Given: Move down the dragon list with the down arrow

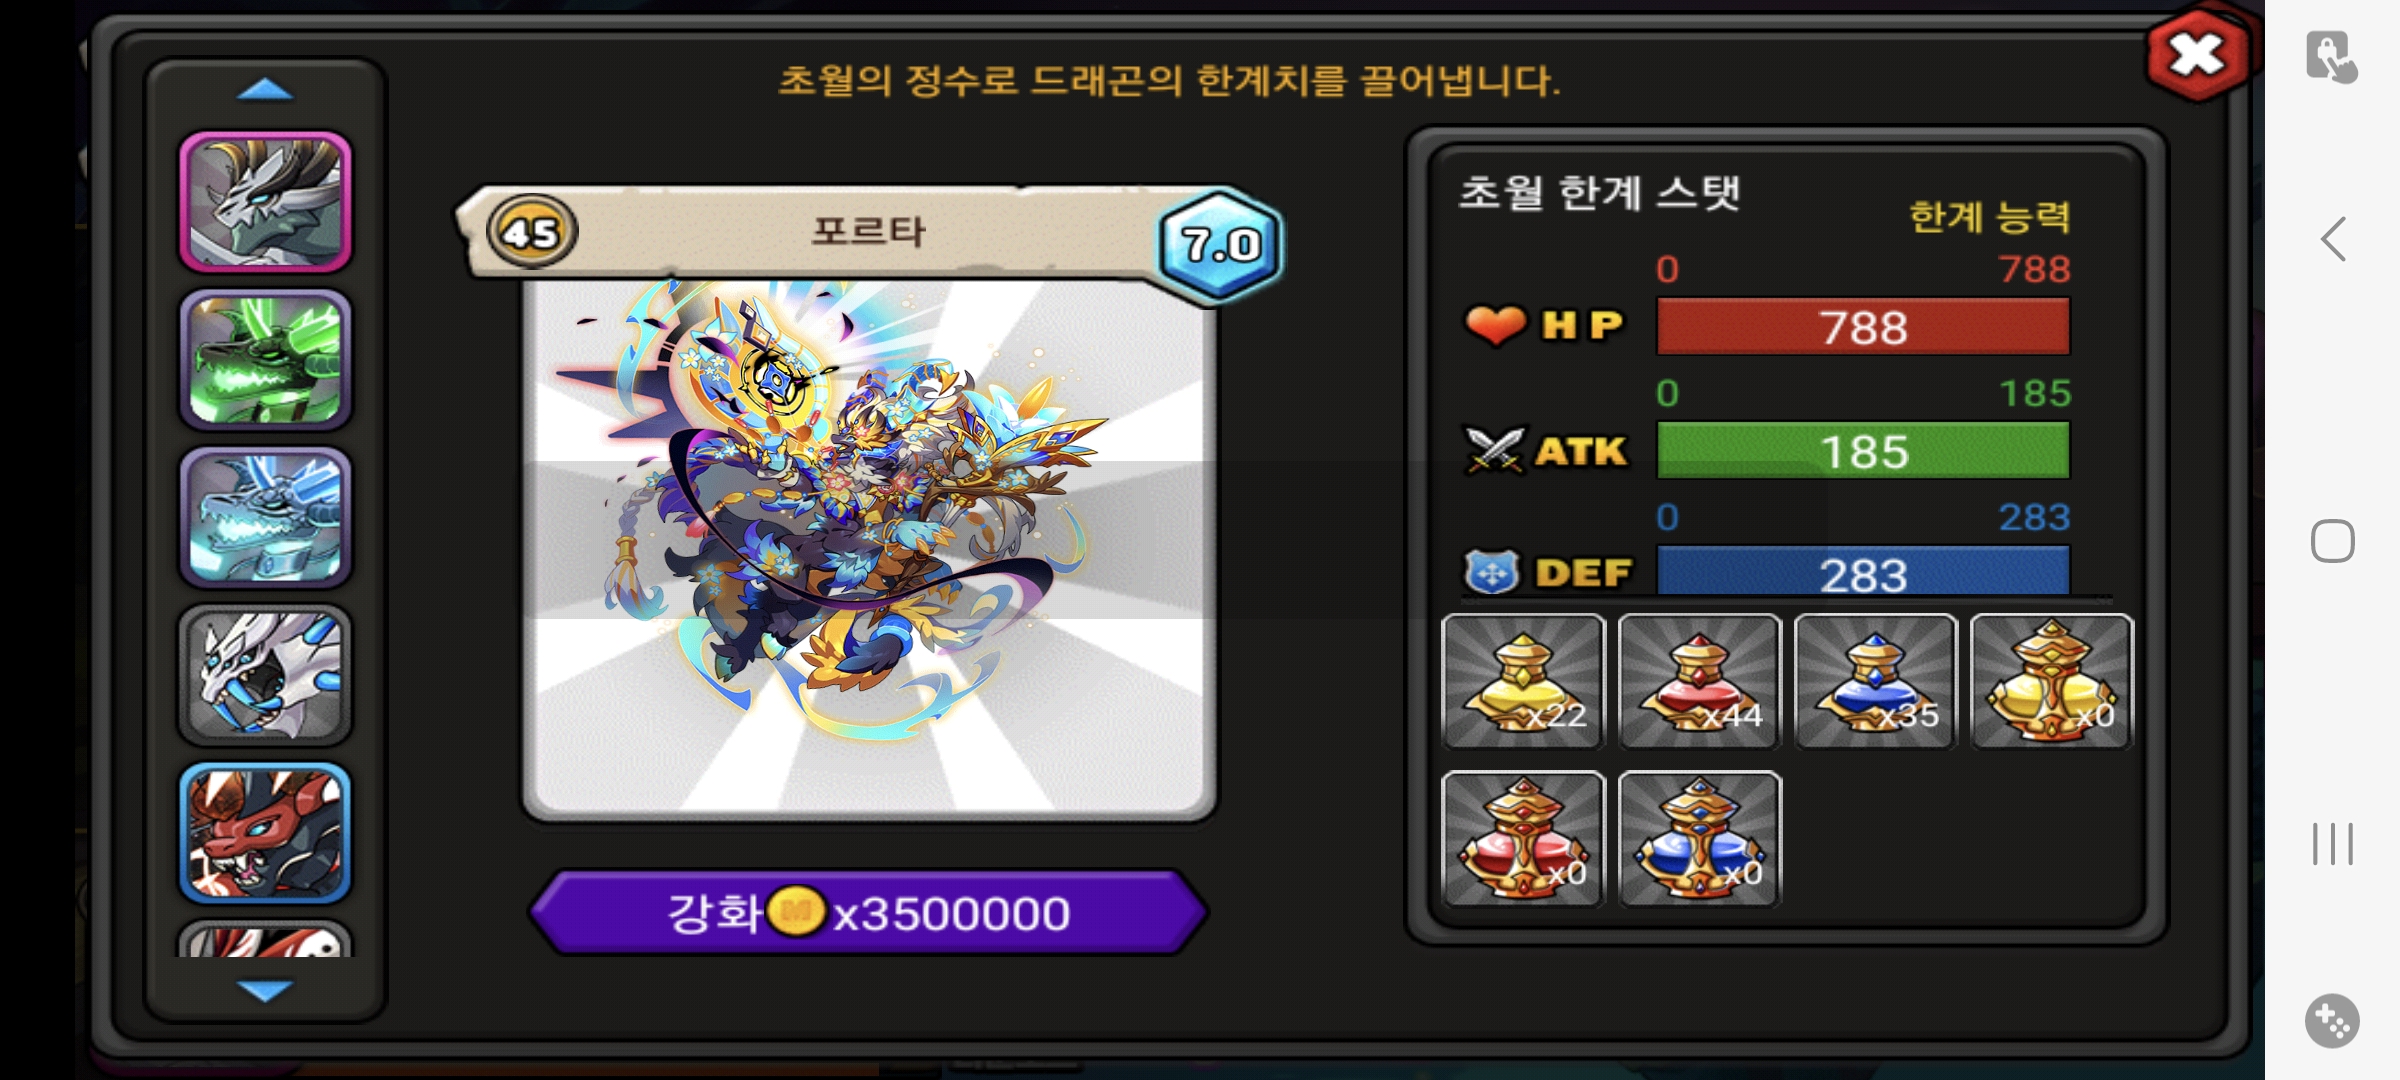Looking at the screenshot, I should coord(265,990).
